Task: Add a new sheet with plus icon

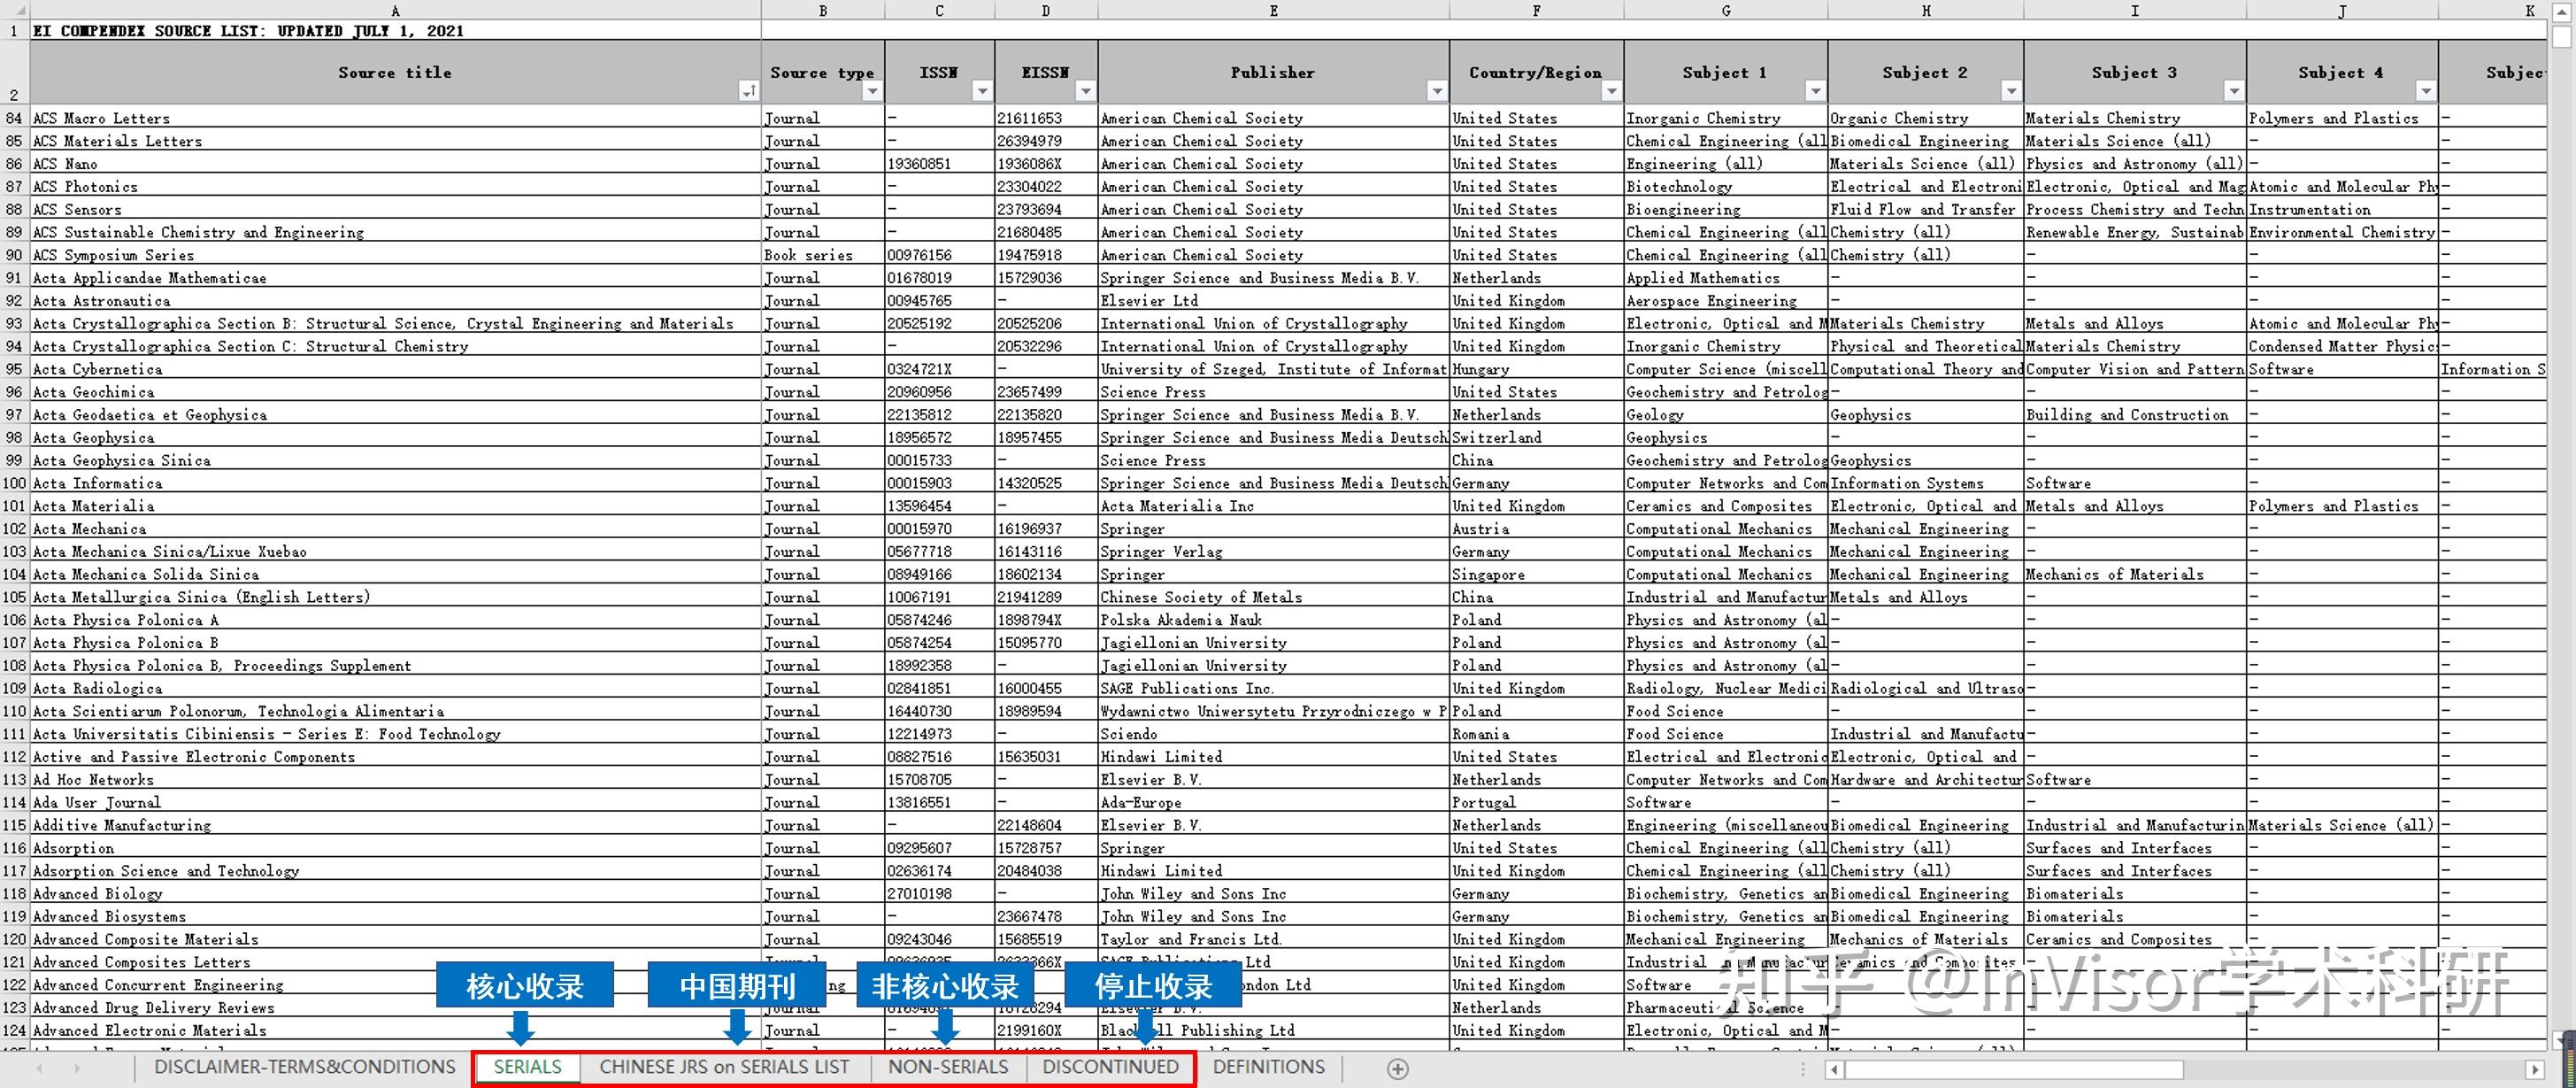Action: pos(1398,1069)
